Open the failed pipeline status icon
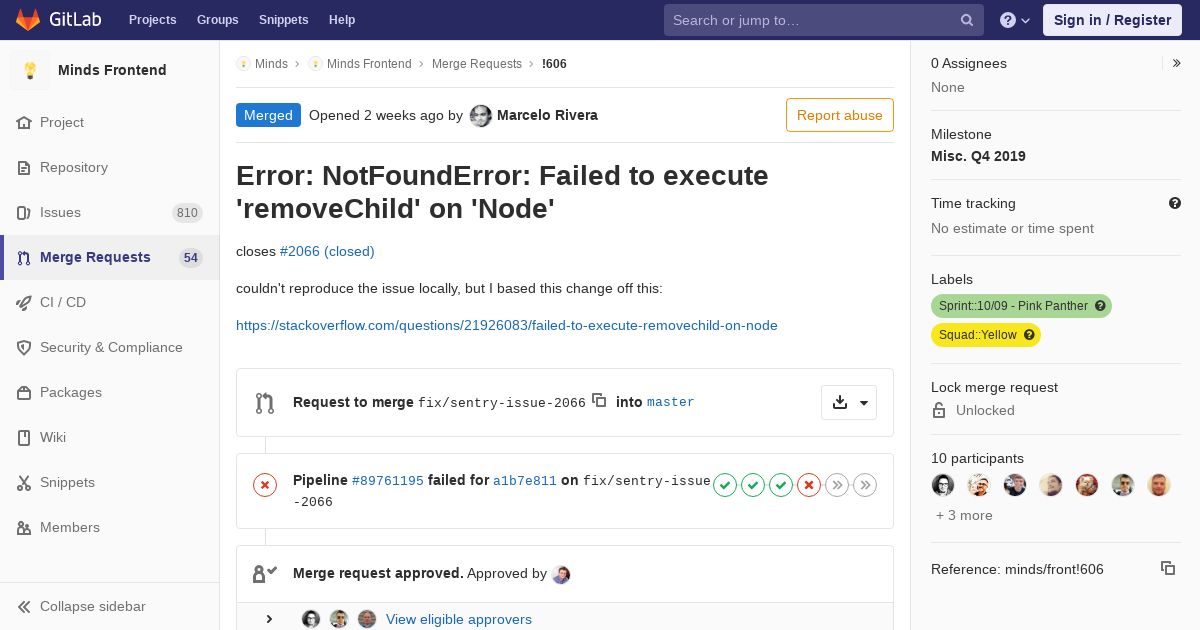The image size is (1200, 630). click(x=265, y=485)
